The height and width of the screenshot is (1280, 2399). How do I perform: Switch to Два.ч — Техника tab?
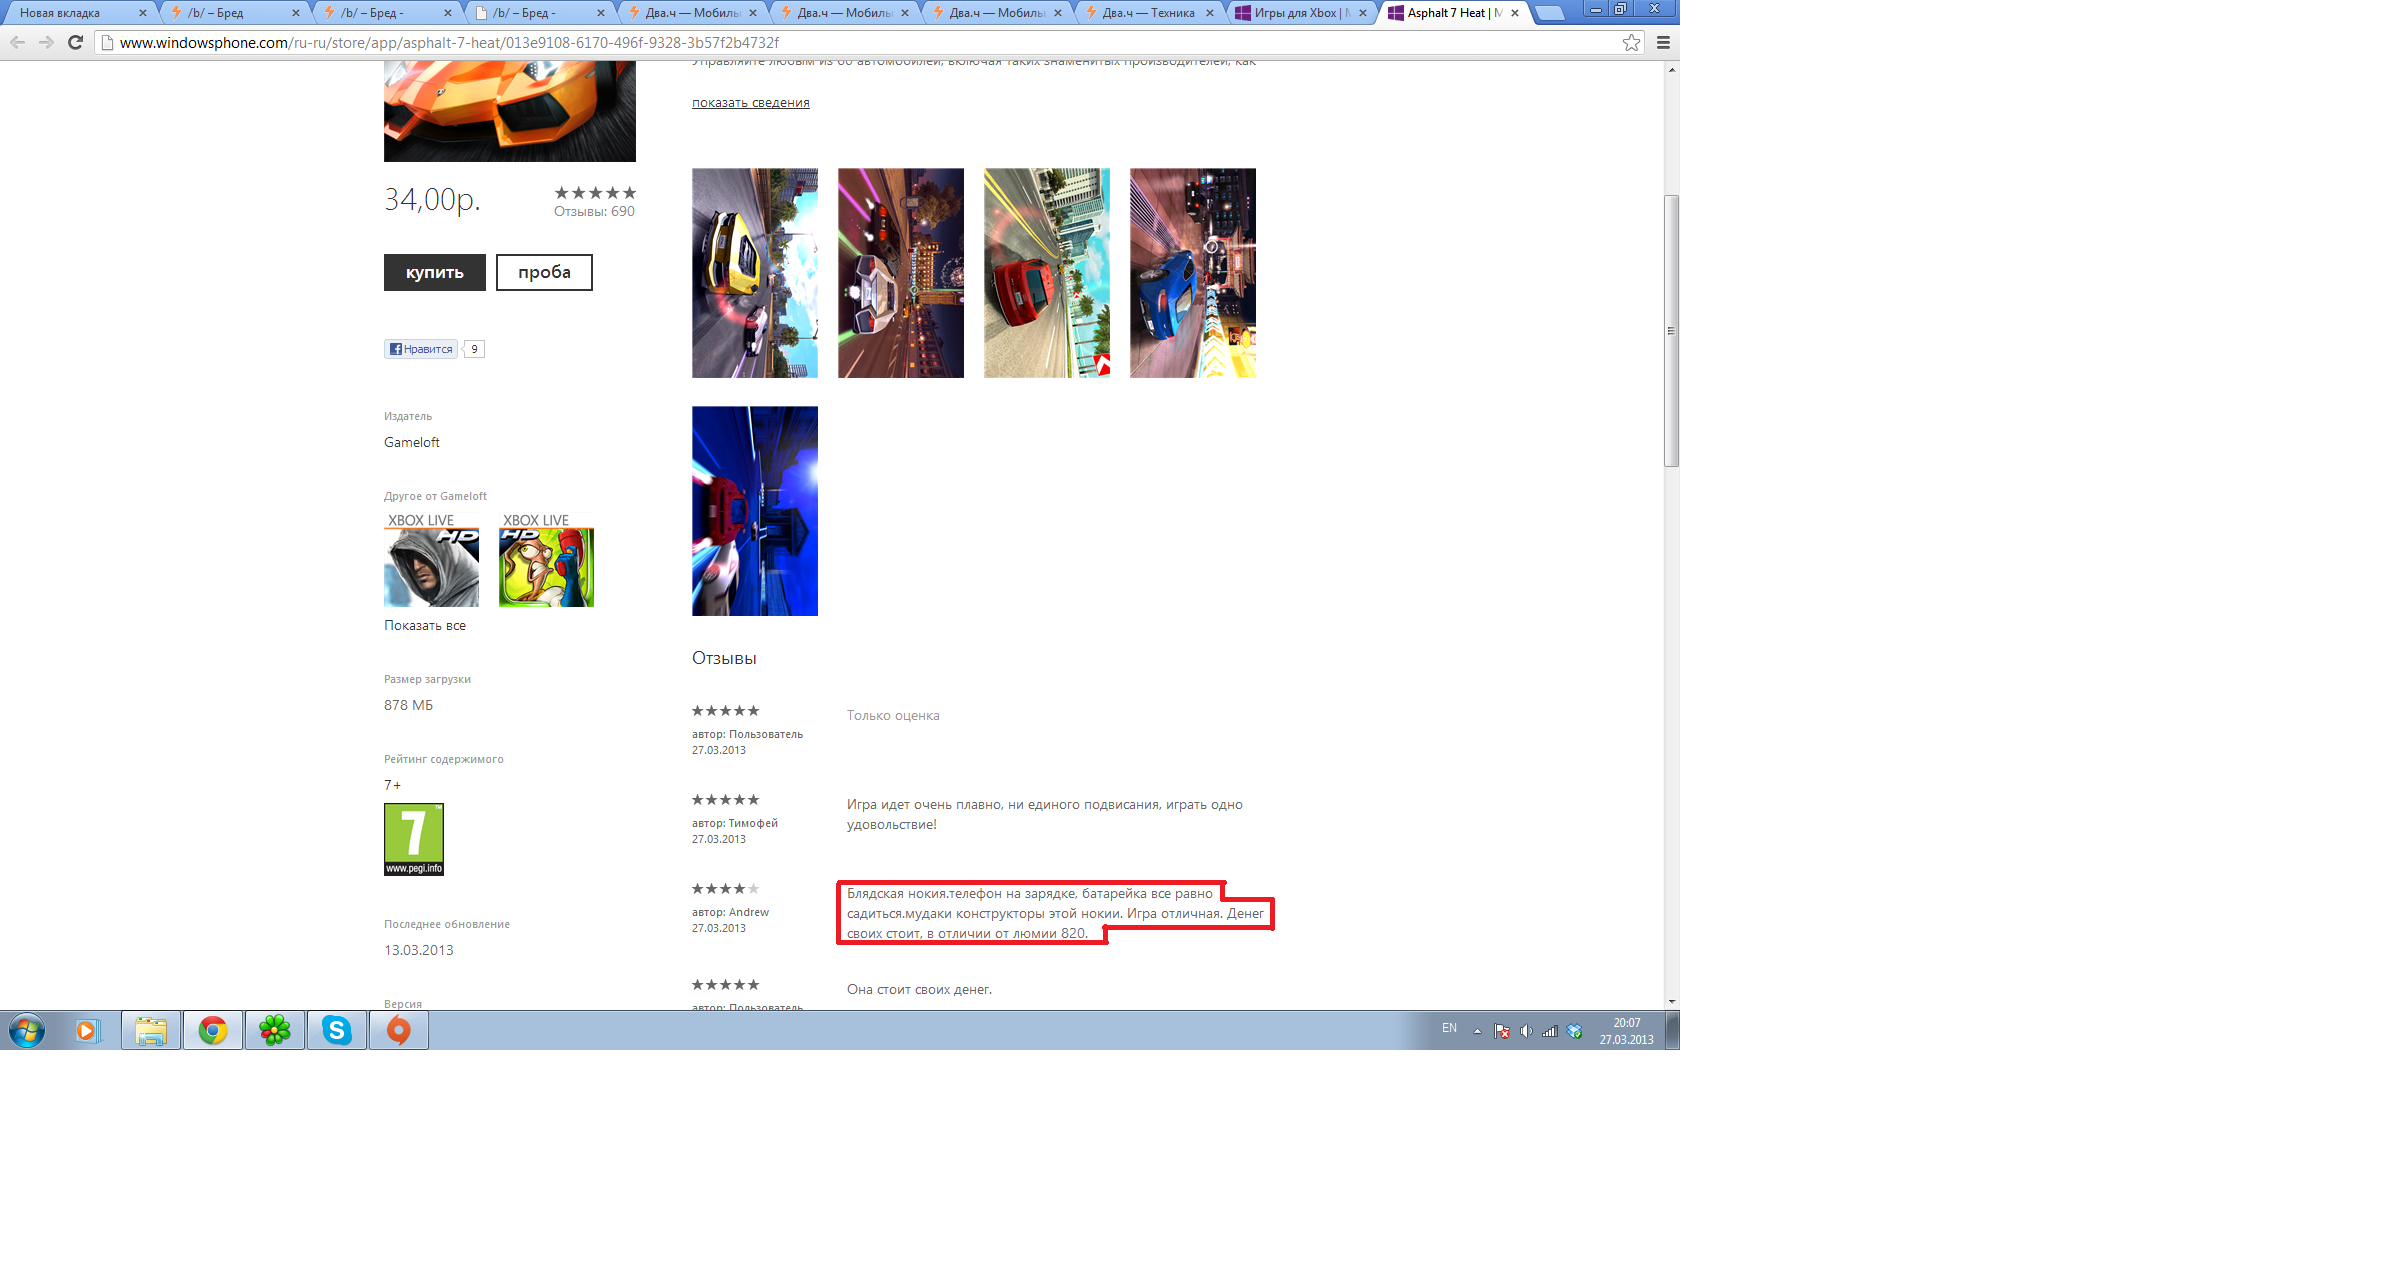(1150, 13)
